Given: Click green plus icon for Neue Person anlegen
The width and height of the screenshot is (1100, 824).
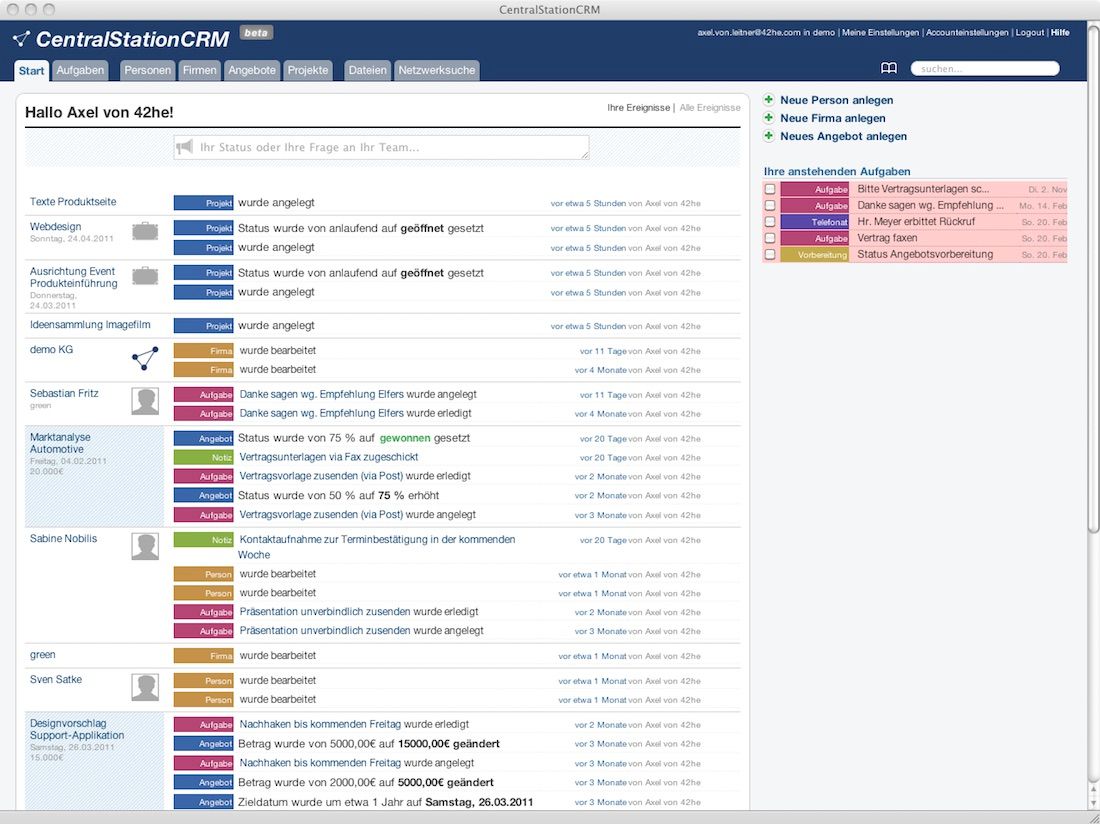Looking at the screenshot, I should (769, 100).
